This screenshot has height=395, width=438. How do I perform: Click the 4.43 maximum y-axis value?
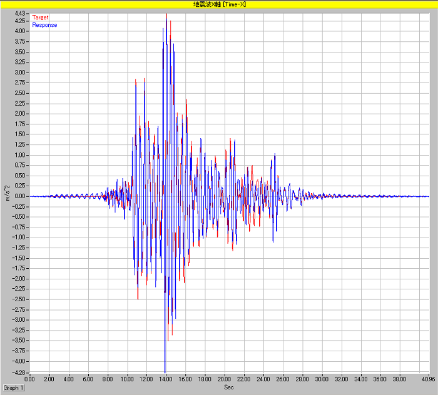tap(20, 13)
